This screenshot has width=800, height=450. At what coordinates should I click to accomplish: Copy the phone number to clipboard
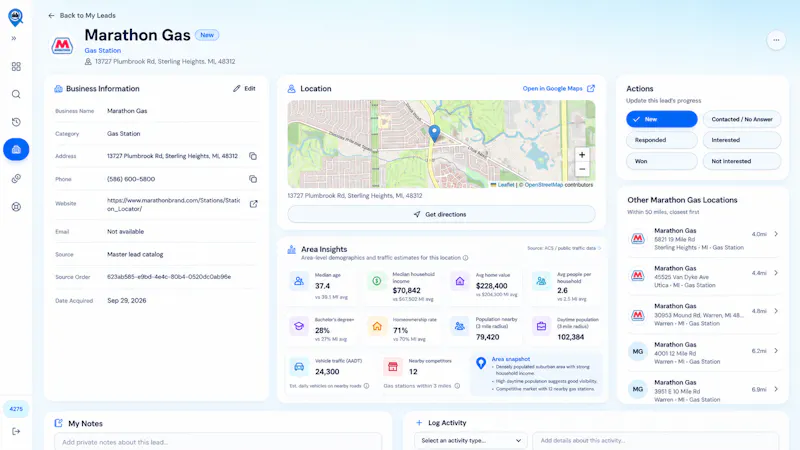[253, 179]
